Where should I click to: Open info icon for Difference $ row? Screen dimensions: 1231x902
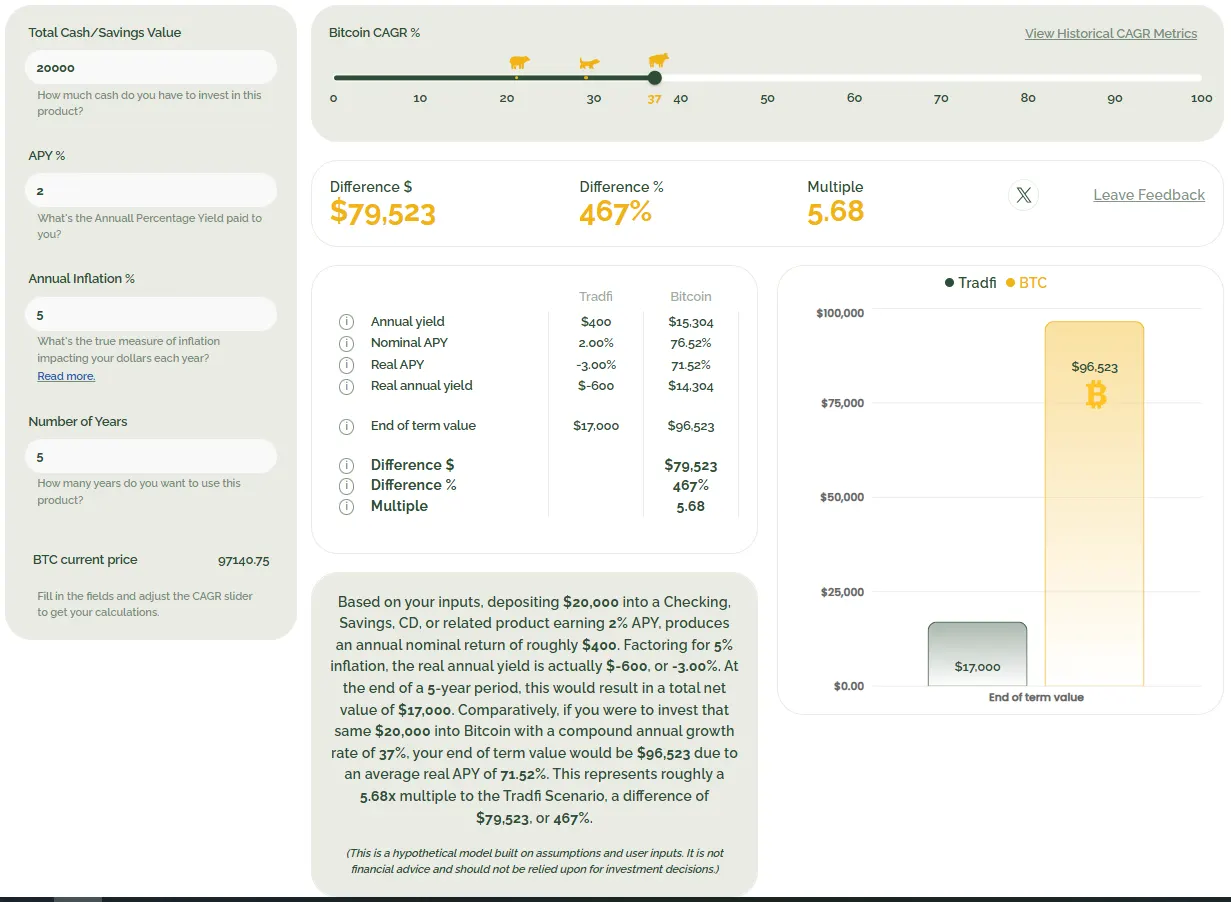(x=346, y=466)
